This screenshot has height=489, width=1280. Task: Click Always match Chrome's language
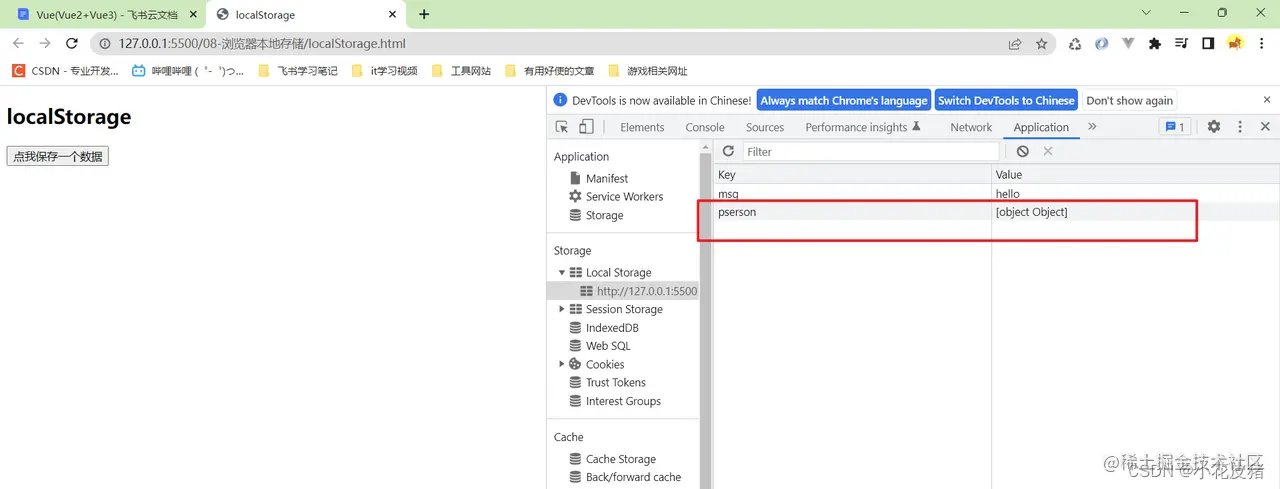[x=844, y=100]
